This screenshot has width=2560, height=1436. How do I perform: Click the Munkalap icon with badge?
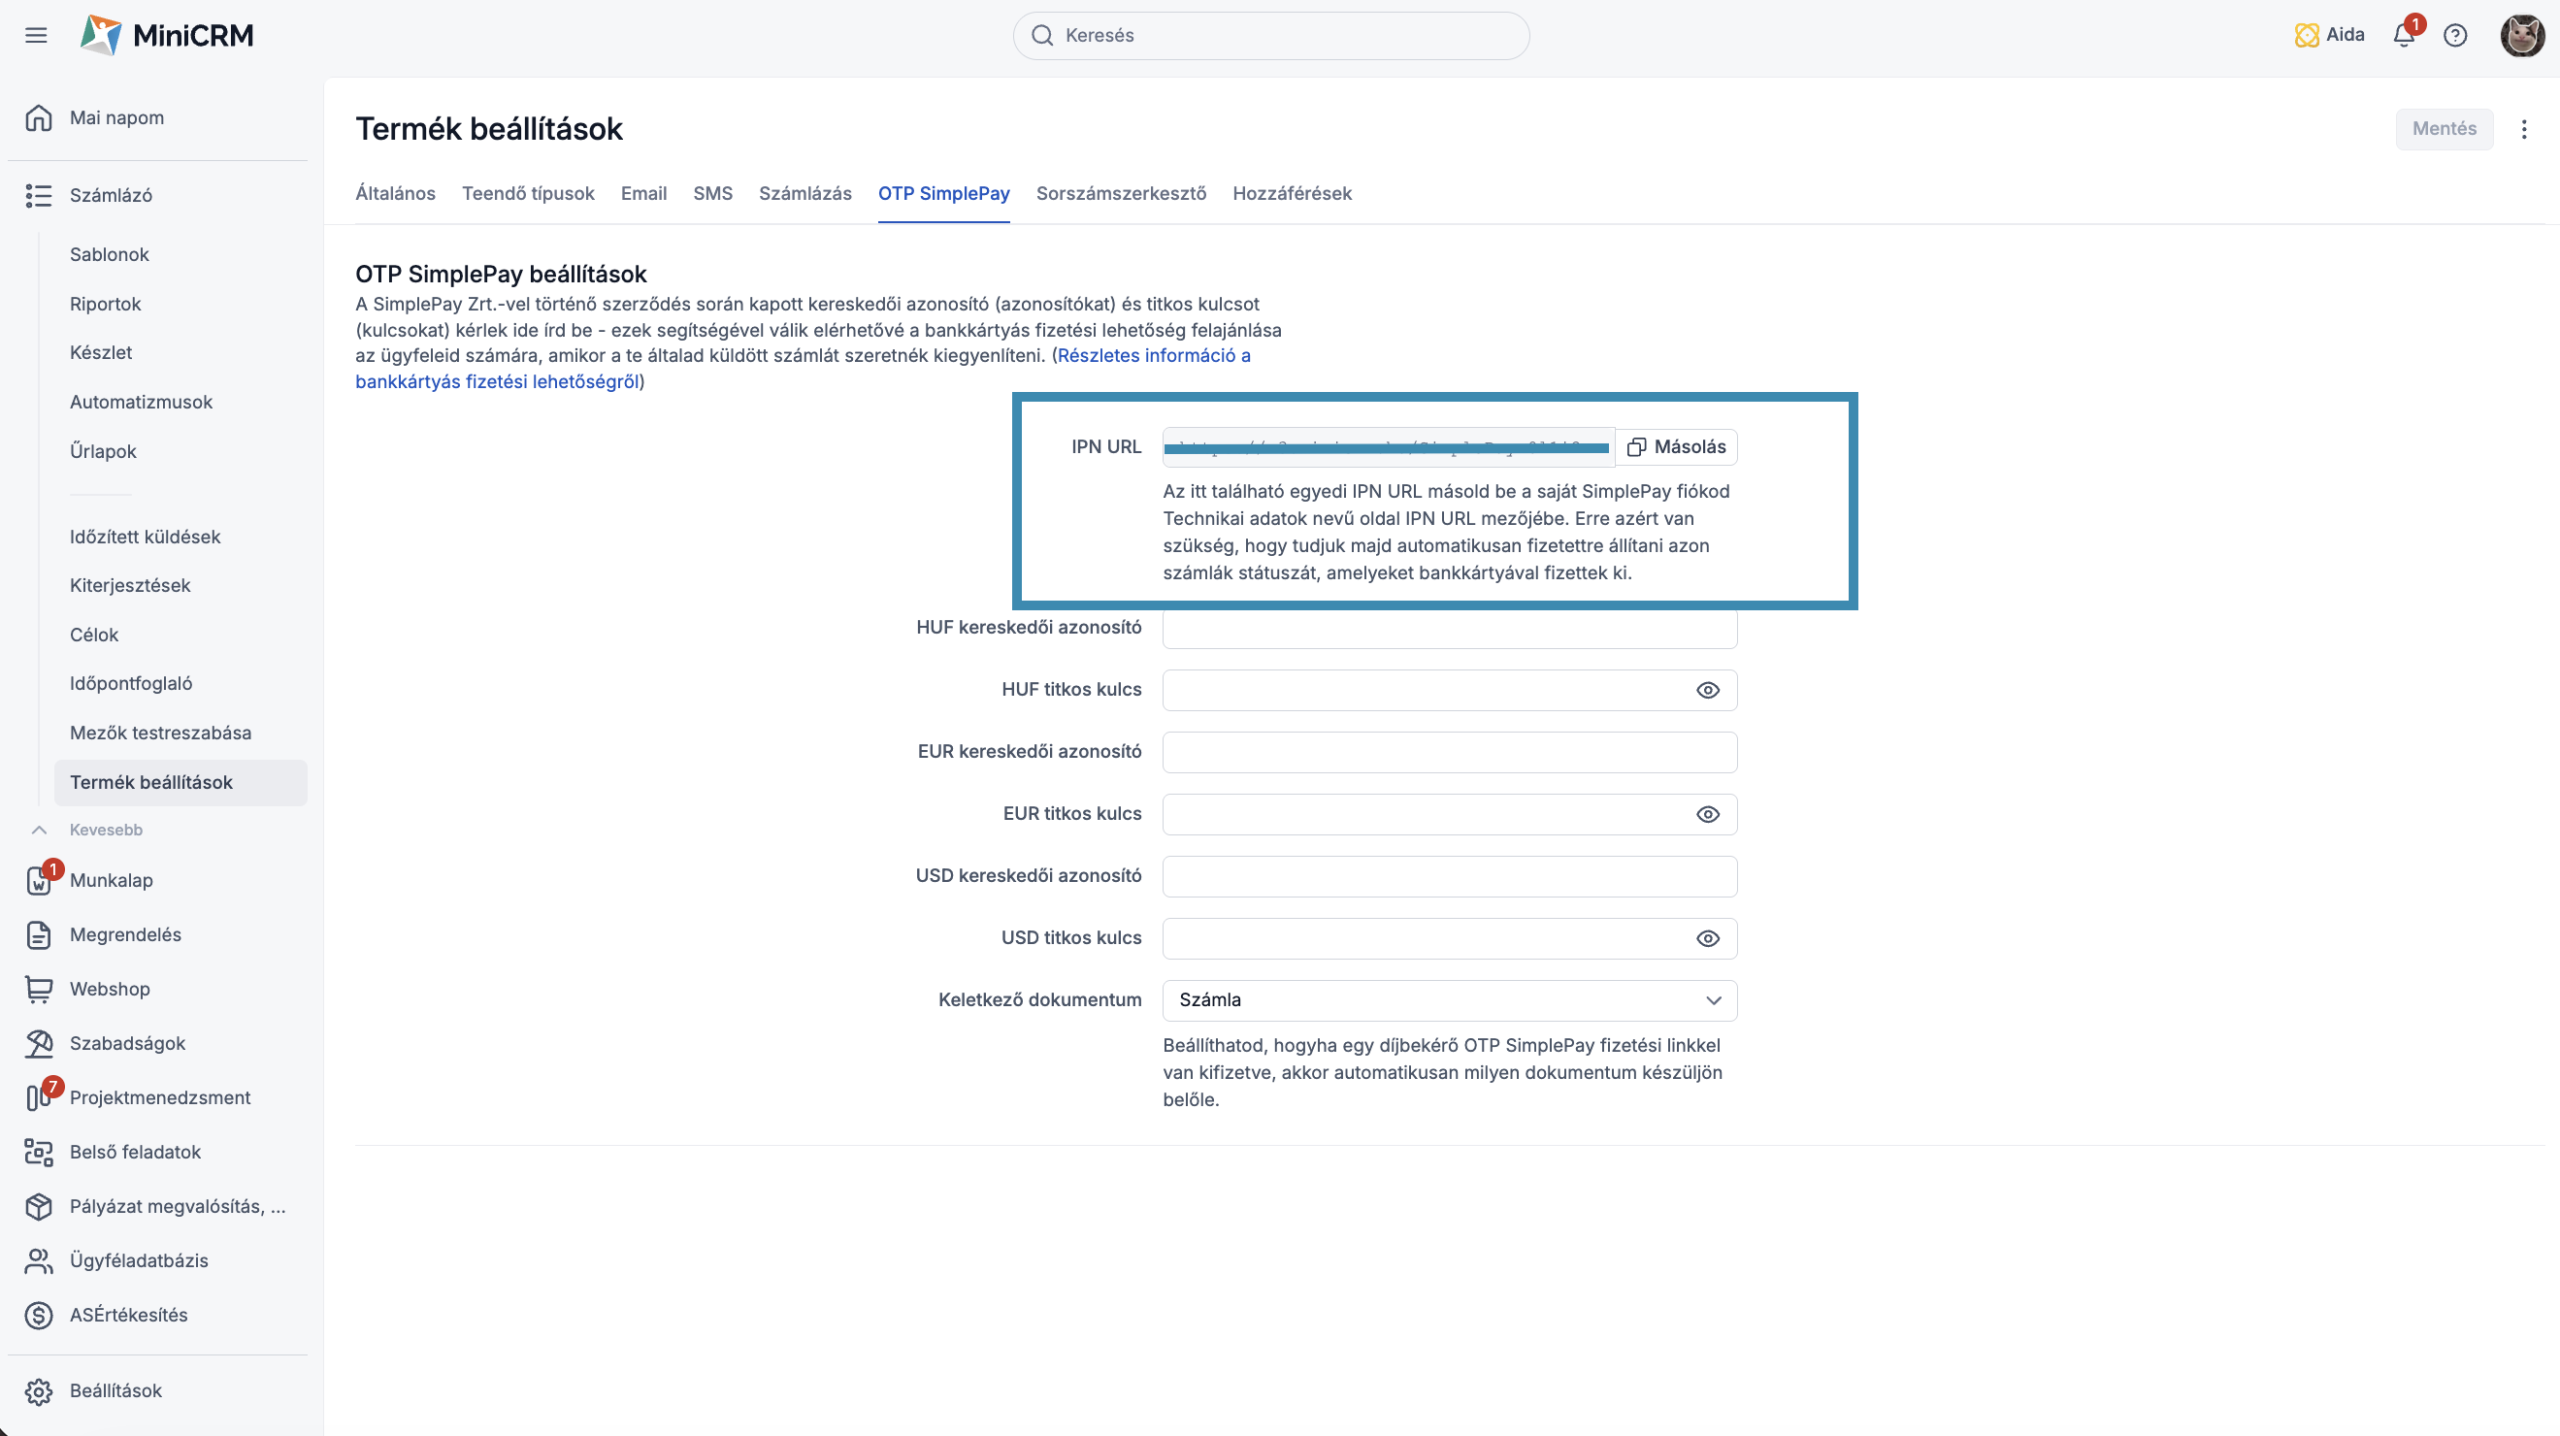(x=39, y=880)
